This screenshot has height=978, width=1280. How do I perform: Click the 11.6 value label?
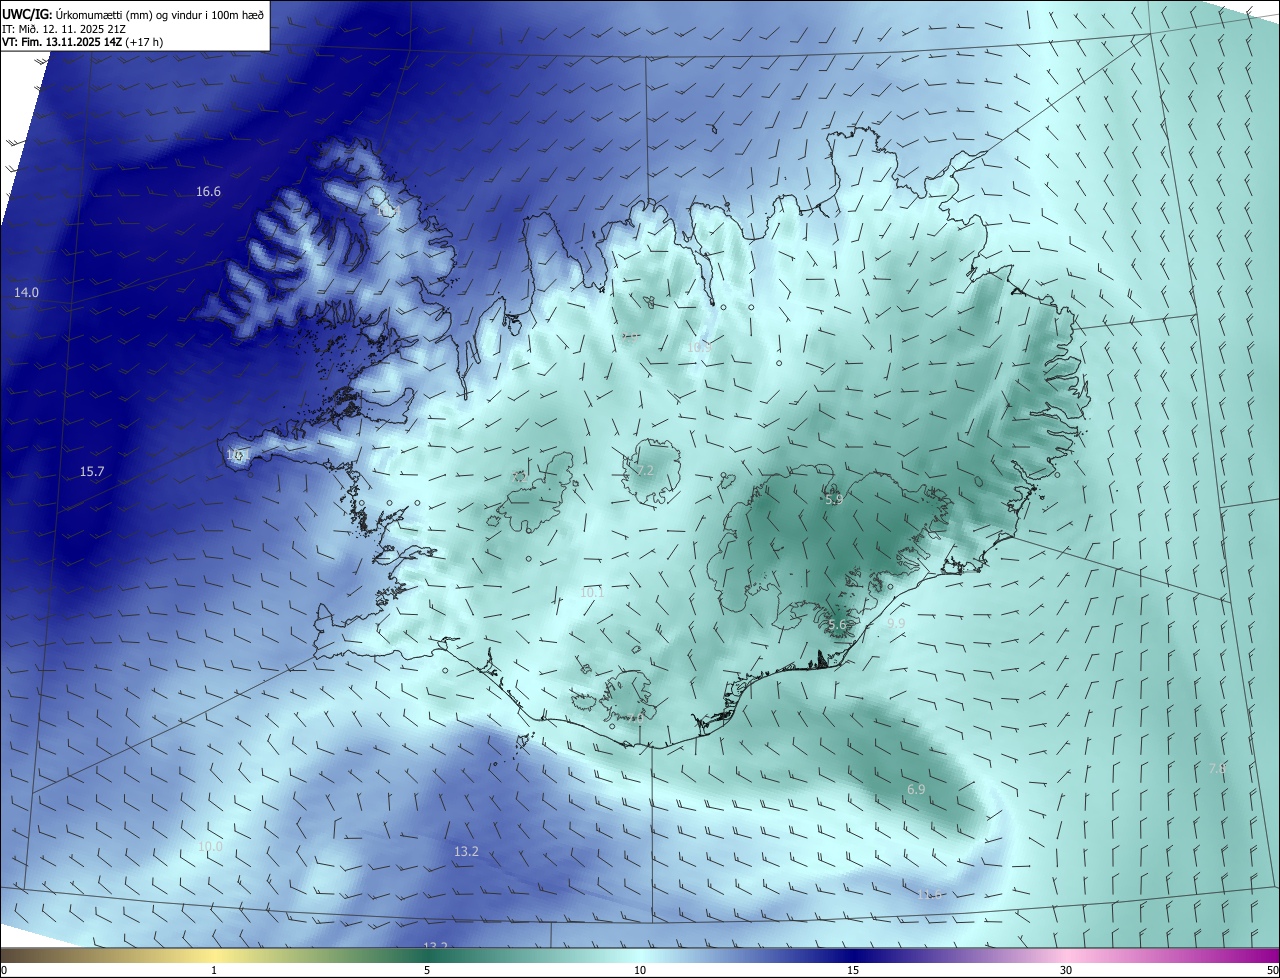coord(930,894)
